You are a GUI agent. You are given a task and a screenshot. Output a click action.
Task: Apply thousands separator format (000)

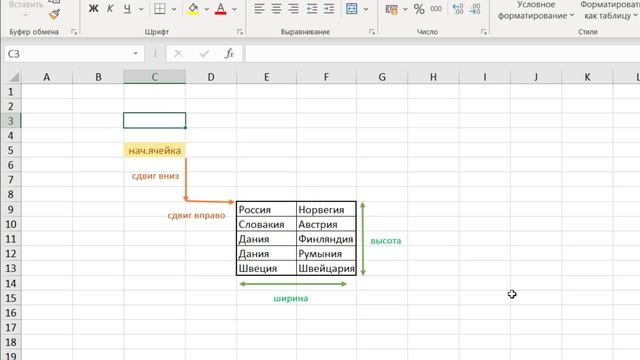pos(436,9)
